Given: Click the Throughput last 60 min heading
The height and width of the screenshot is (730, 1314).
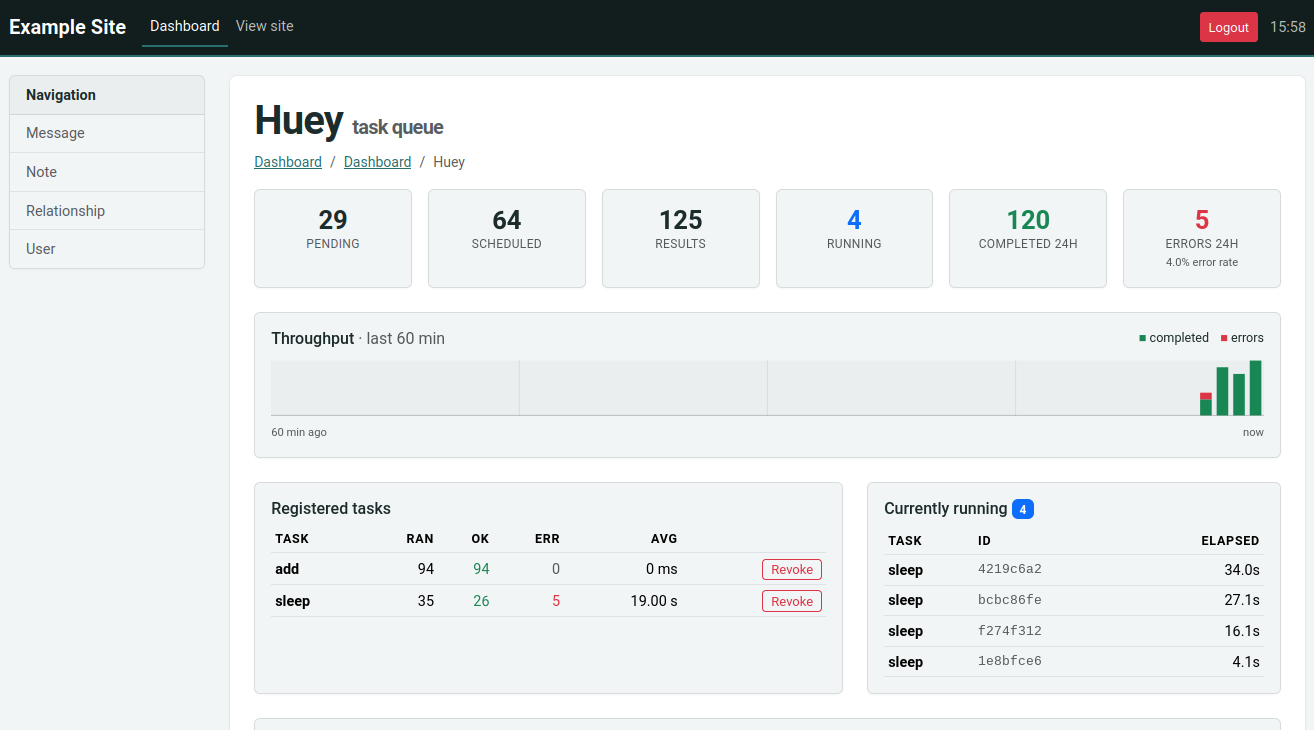Looking at the screenshot, I should [x=358, y=338].
